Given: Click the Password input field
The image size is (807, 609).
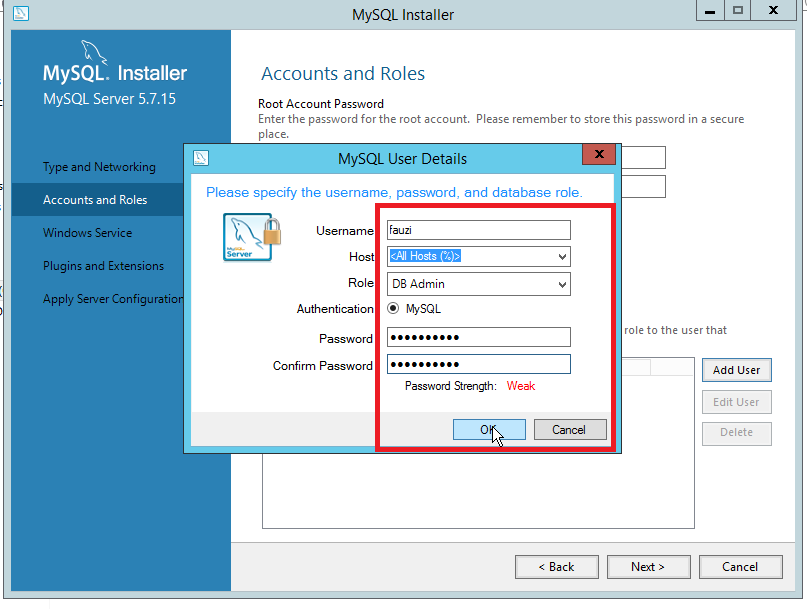Looking at the screenshot, I should (479, 337).
